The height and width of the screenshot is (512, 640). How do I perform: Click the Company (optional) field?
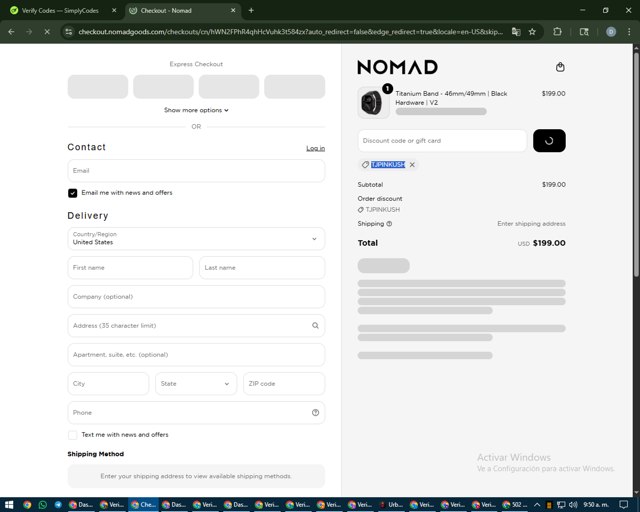pyautogui.click(x=196, y=296)
